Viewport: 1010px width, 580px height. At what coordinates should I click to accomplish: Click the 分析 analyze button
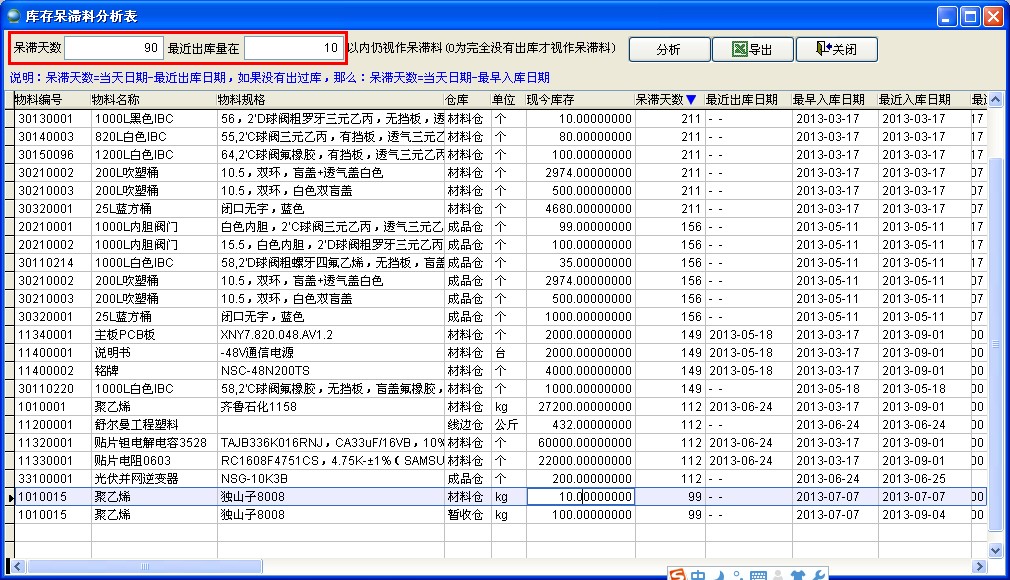tap(669, 49)
